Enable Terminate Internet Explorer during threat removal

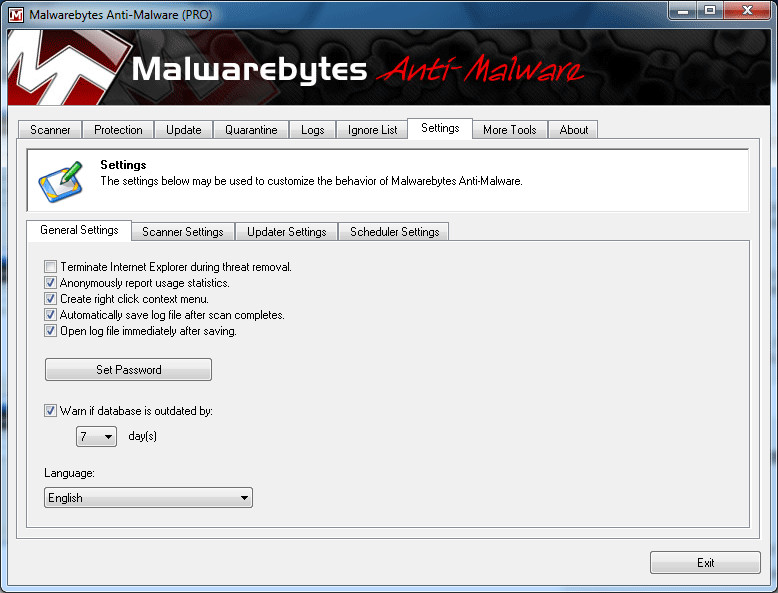(50, 267)
